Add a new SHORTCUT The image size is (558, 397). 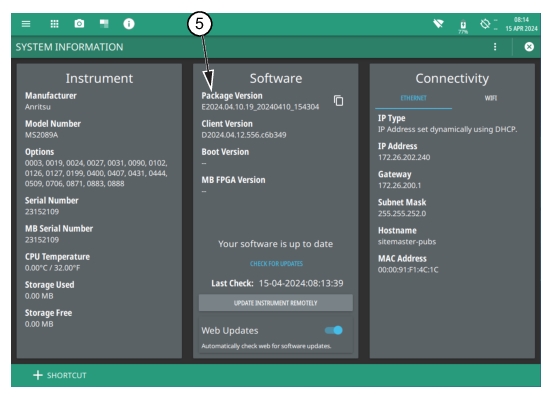(60, 375)
